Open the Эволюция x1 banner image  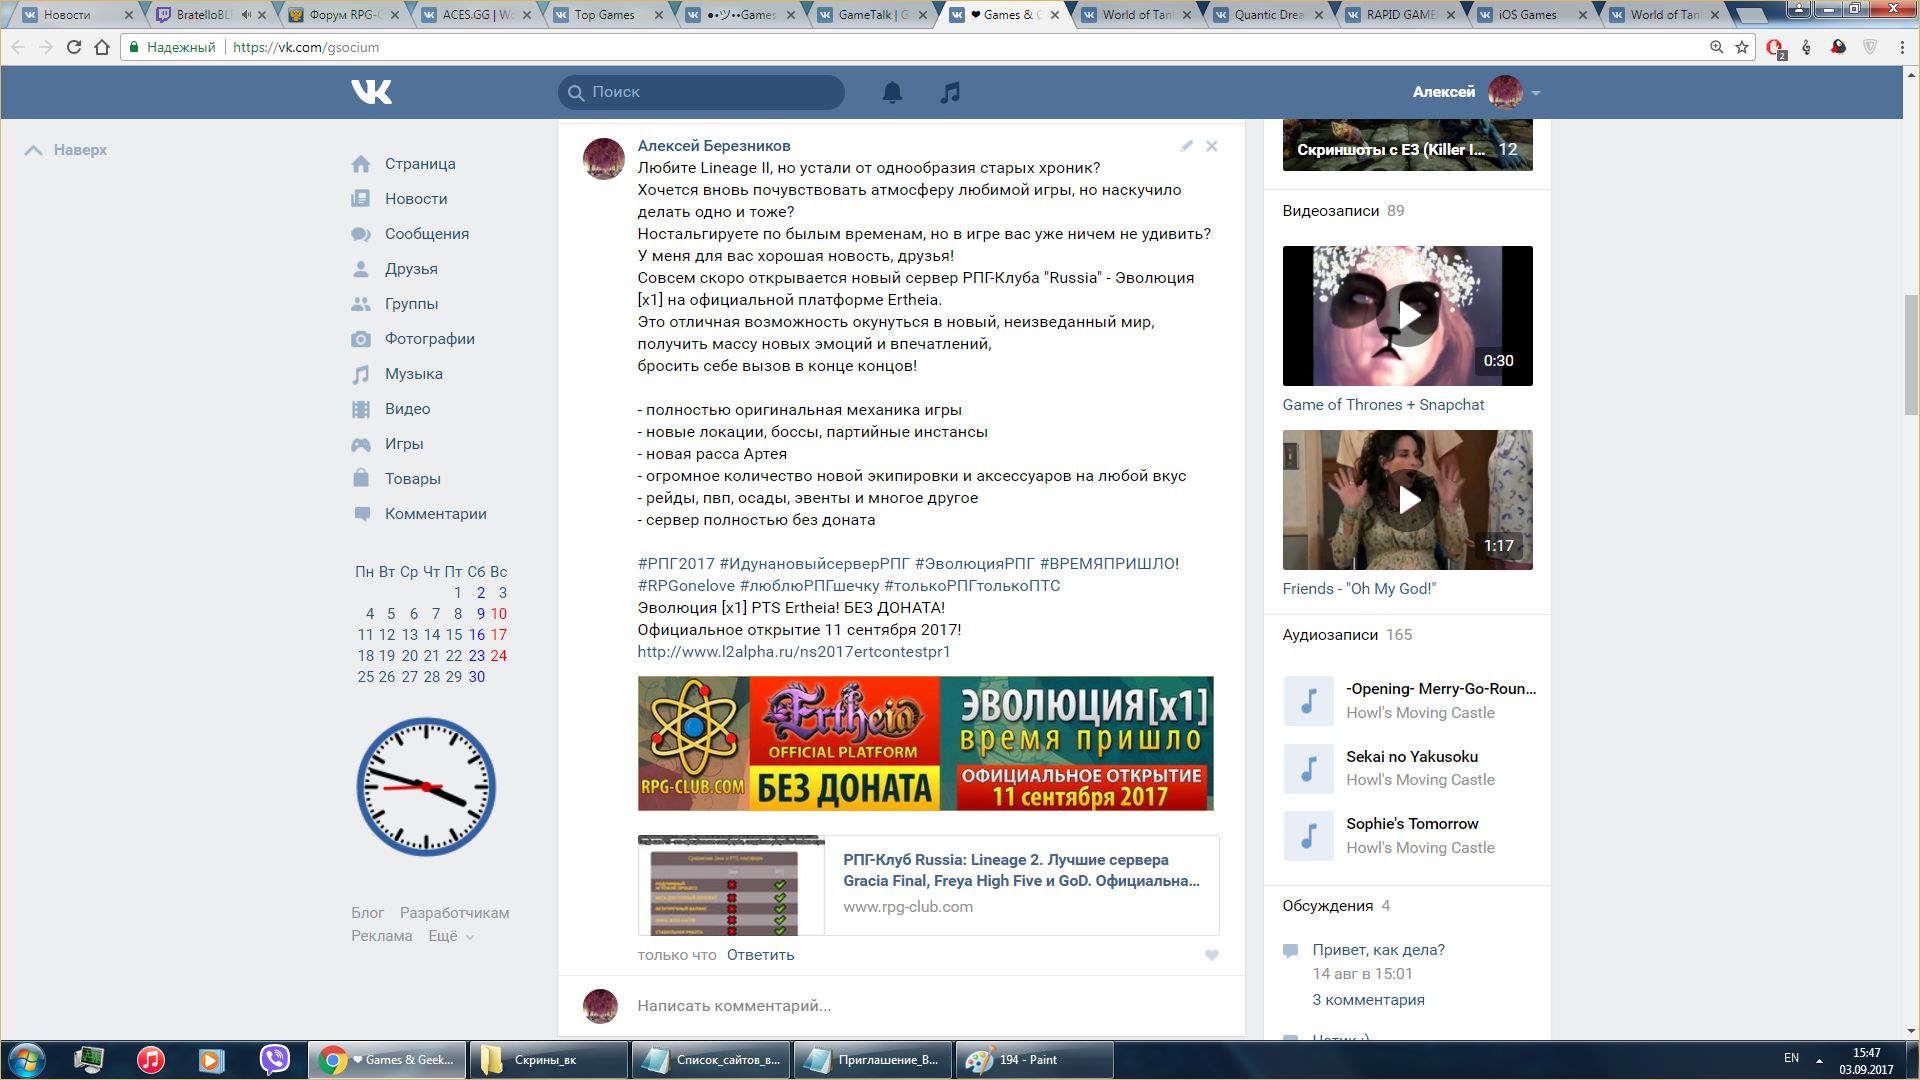[x=926, y=743]
